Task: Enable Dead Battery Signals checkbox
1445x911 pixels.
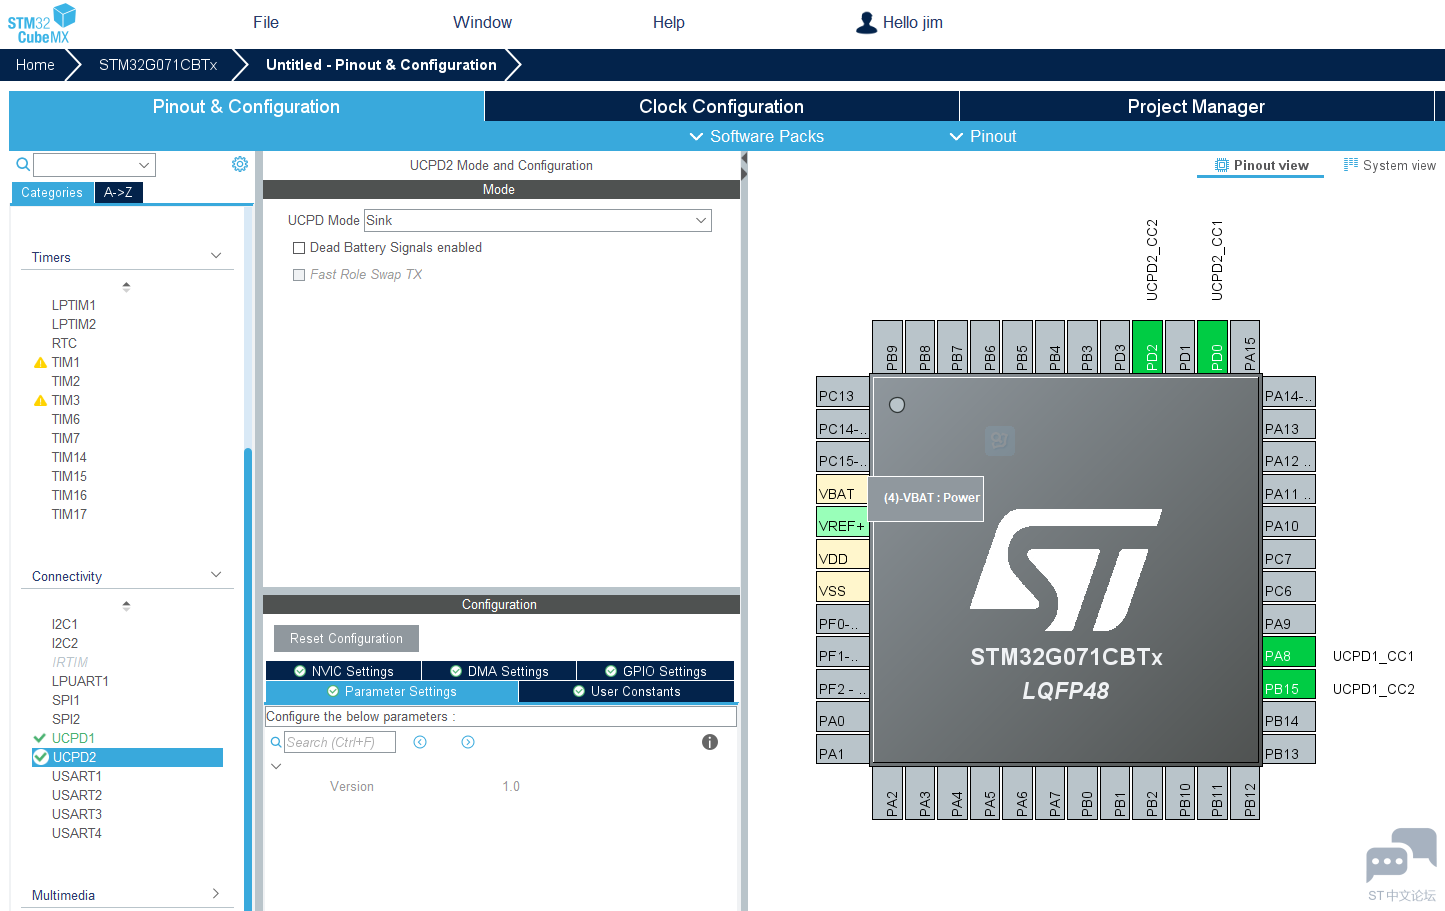Action: pos(298,248)
